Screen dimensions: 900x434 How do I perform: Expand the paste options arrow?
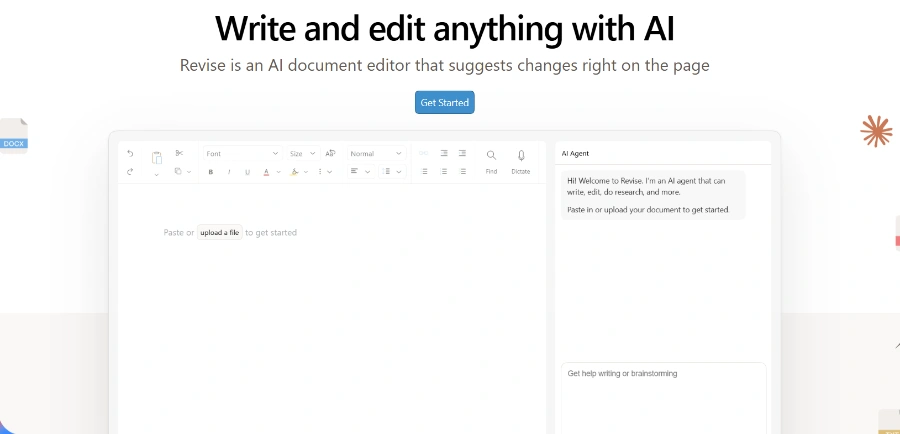[156, 175]
